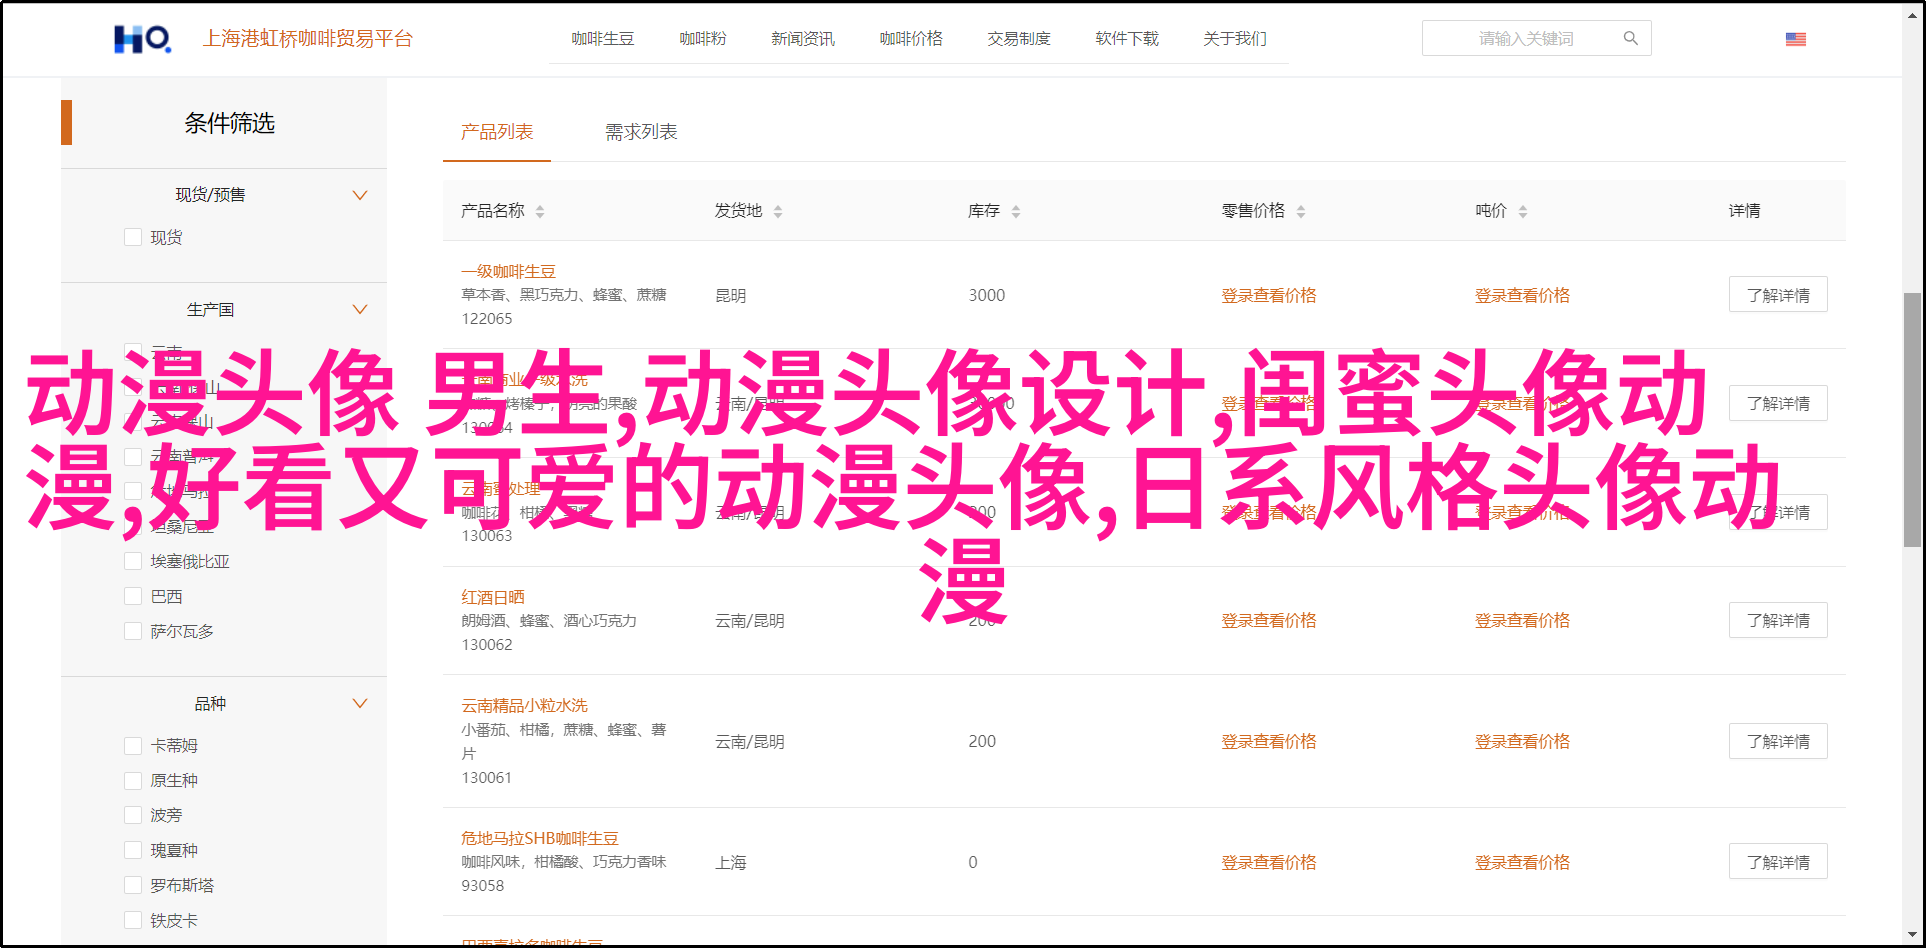Click product code 122065

point(486,319)
